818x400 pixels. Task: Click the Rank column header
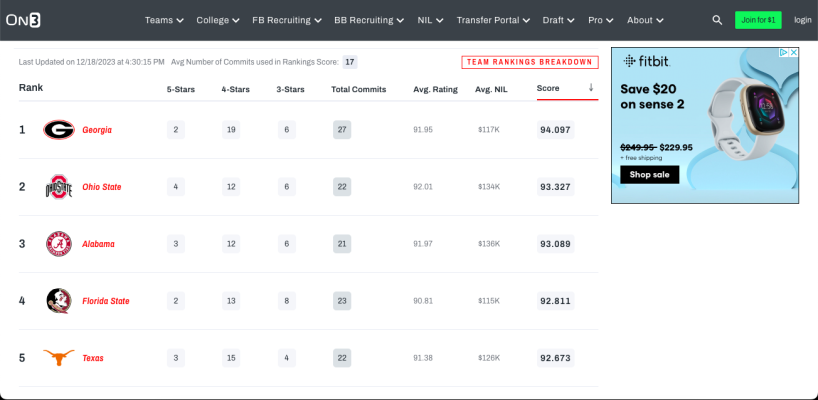tap(31, 88)
